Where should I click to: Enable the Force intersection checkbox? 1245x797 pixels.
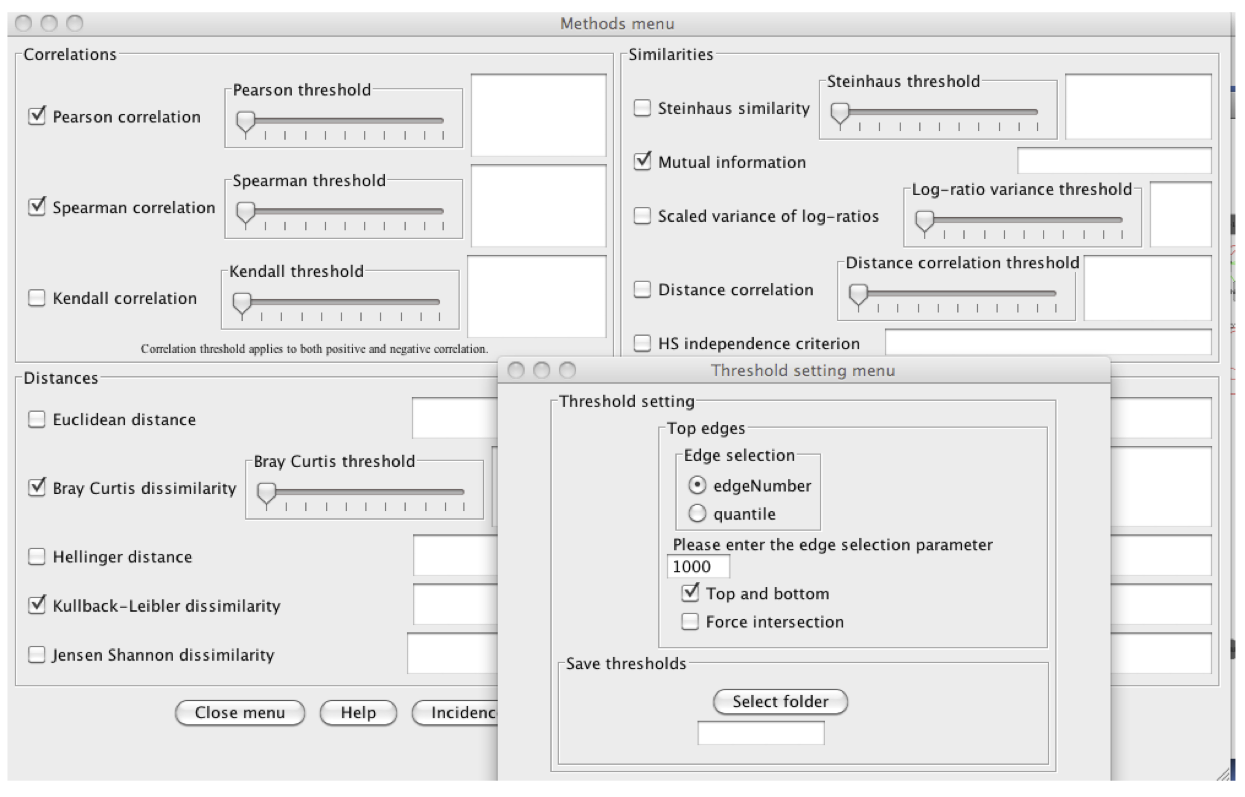[690, 622]
